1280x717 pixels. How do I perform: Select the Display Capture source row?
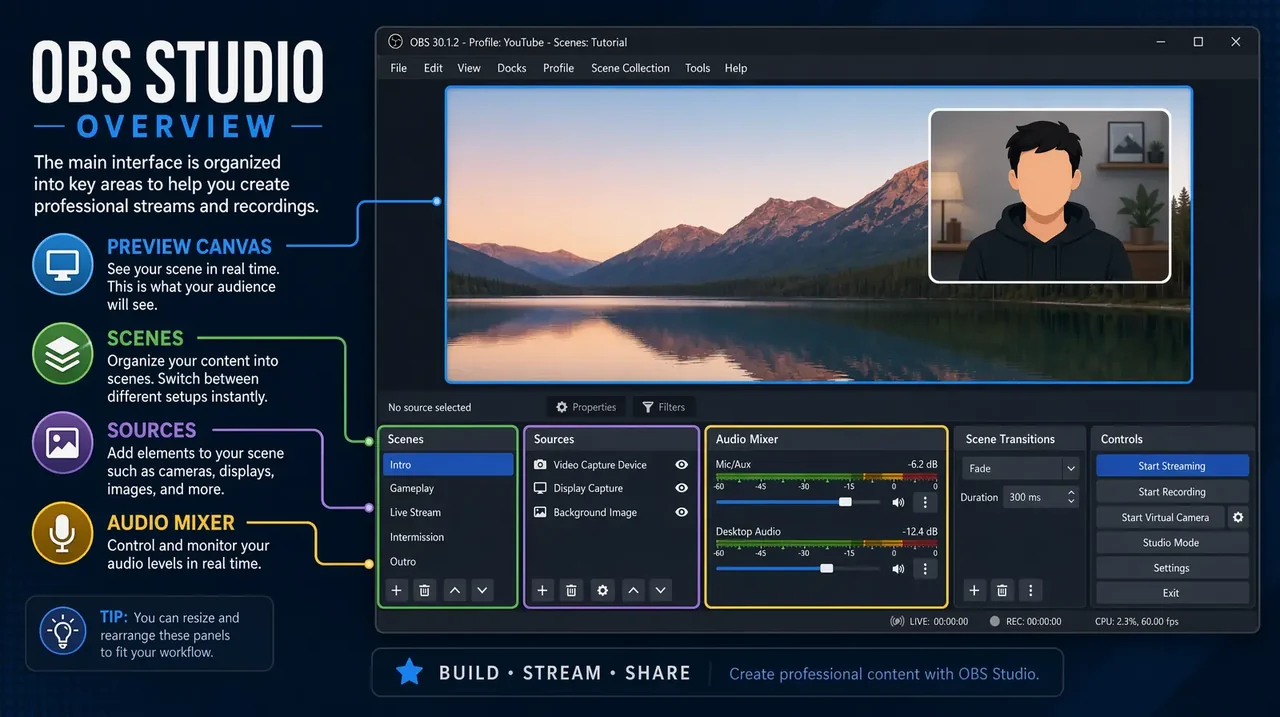tap(611, 488)
